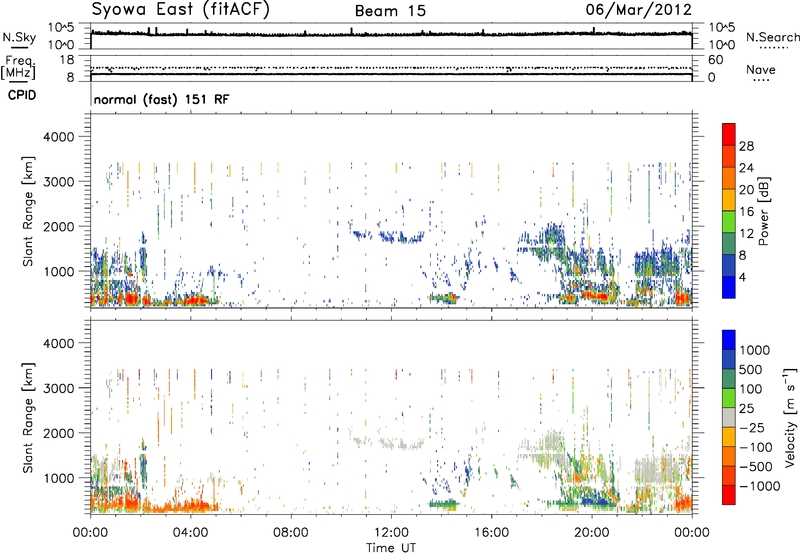Click the '-500' tick on Velocity colorbar

point(756,466)
